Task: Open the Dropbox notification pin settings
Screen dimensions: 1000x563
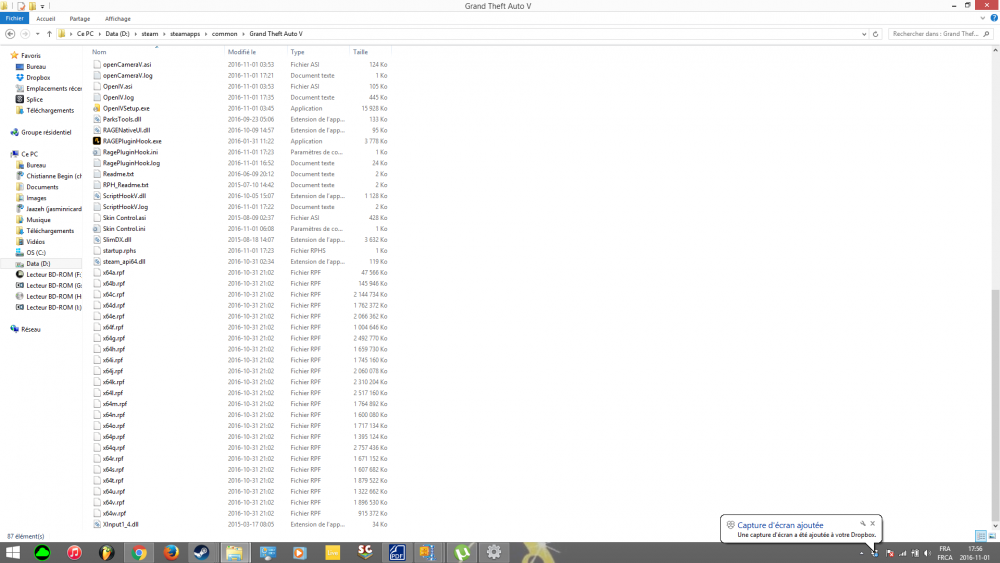Action: [862, 523]
